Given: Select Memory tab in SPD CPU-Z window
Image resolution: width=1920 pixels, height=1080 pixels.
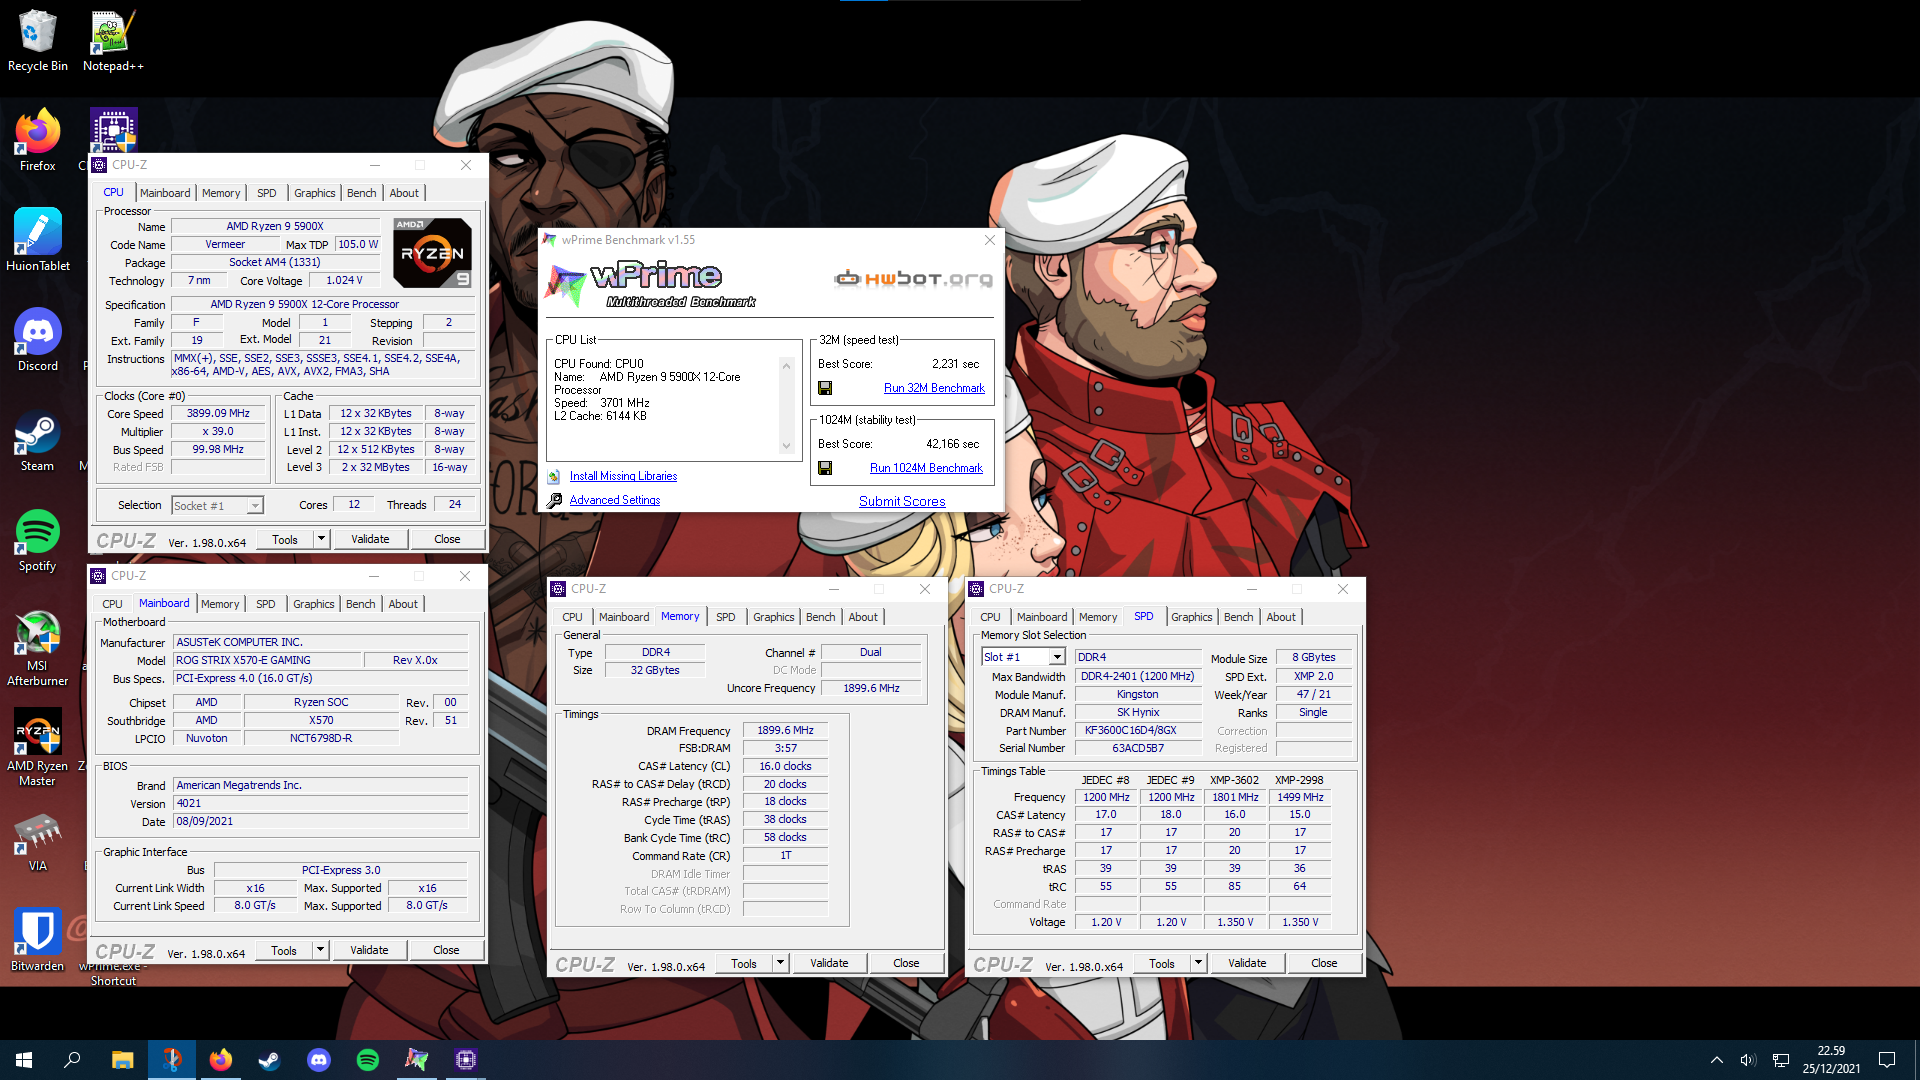Looking at the screenshot, I should [x=1098, y=617].
